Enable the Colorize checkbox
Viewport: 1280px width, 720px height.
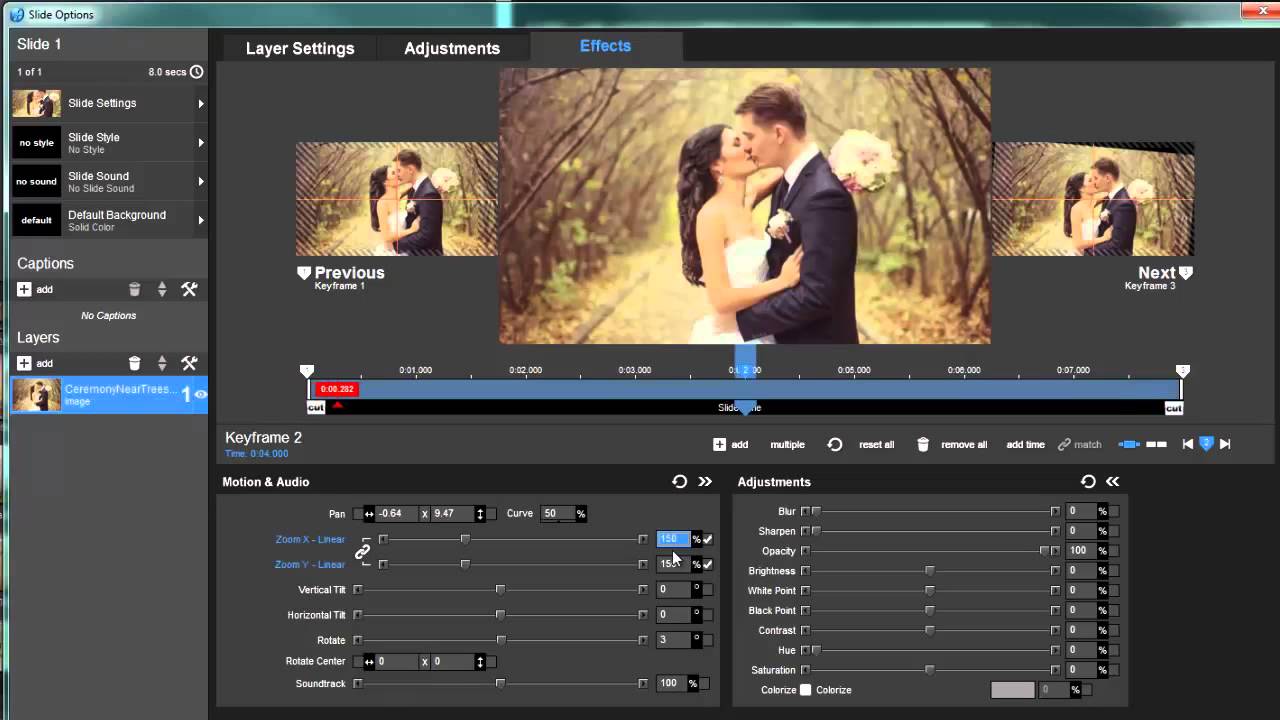tap(805, 690)
